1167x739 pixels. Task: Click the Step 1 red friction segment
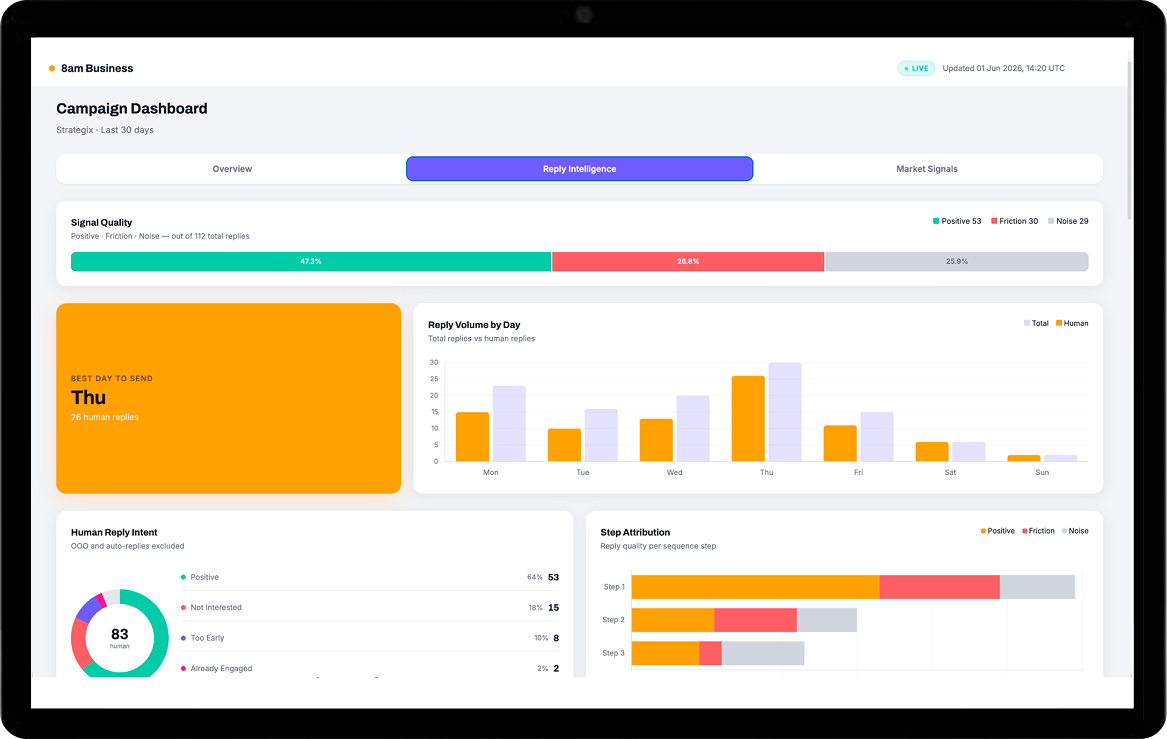pyautogui.click(x=939, y=586)
